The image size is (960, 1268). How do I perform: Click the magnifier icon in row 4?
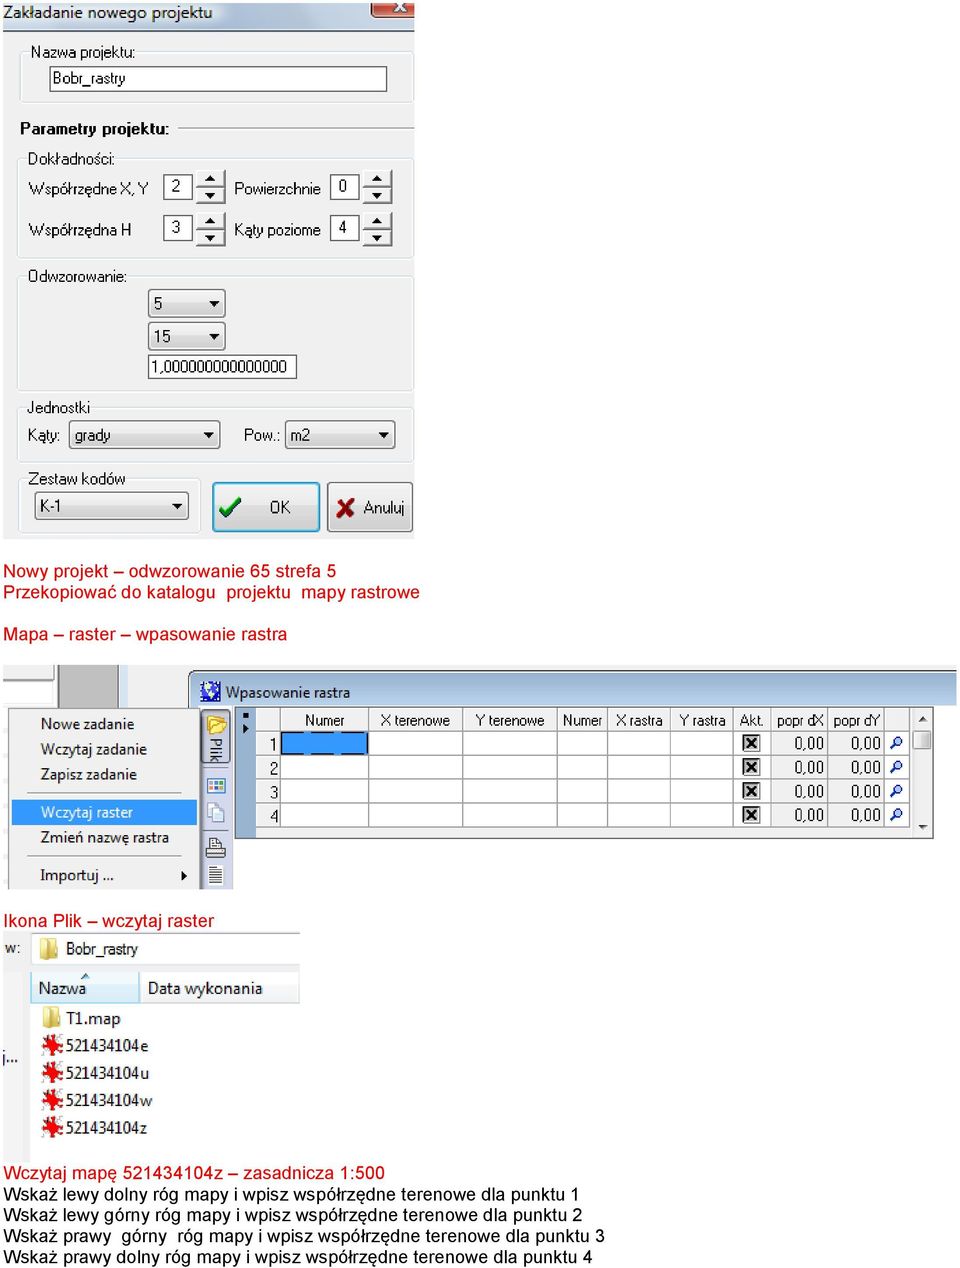pyautogui.click(x=897, y=815)
